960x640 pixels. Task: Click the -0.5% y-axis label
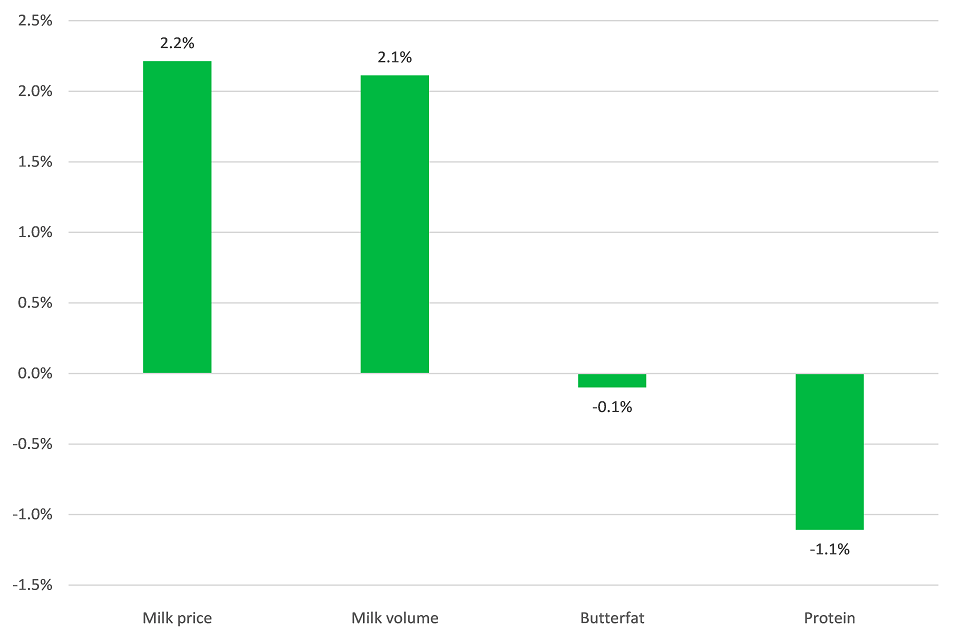[x=31, y=444]
